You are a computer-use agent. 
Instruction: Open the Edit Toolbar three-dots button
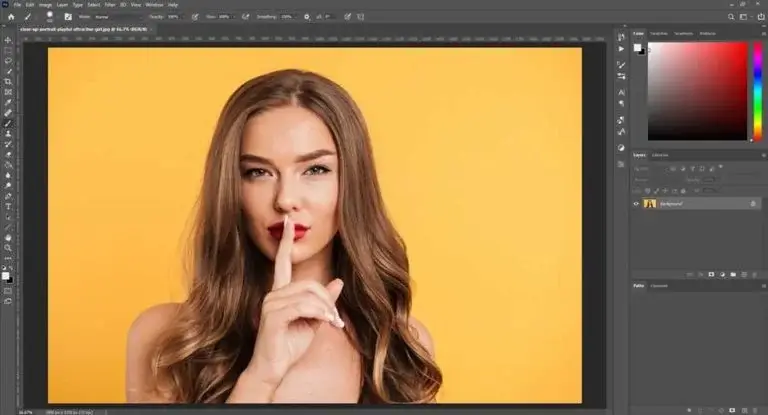pos(8,258)
